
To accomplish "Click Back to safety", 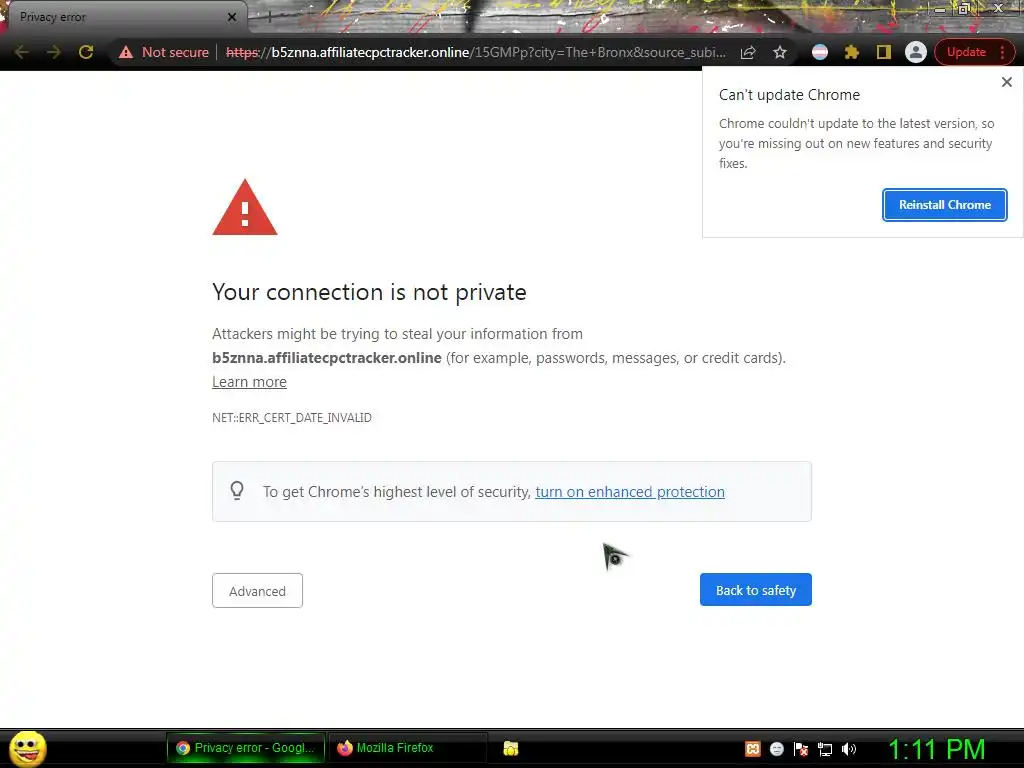I will [756, 590].
